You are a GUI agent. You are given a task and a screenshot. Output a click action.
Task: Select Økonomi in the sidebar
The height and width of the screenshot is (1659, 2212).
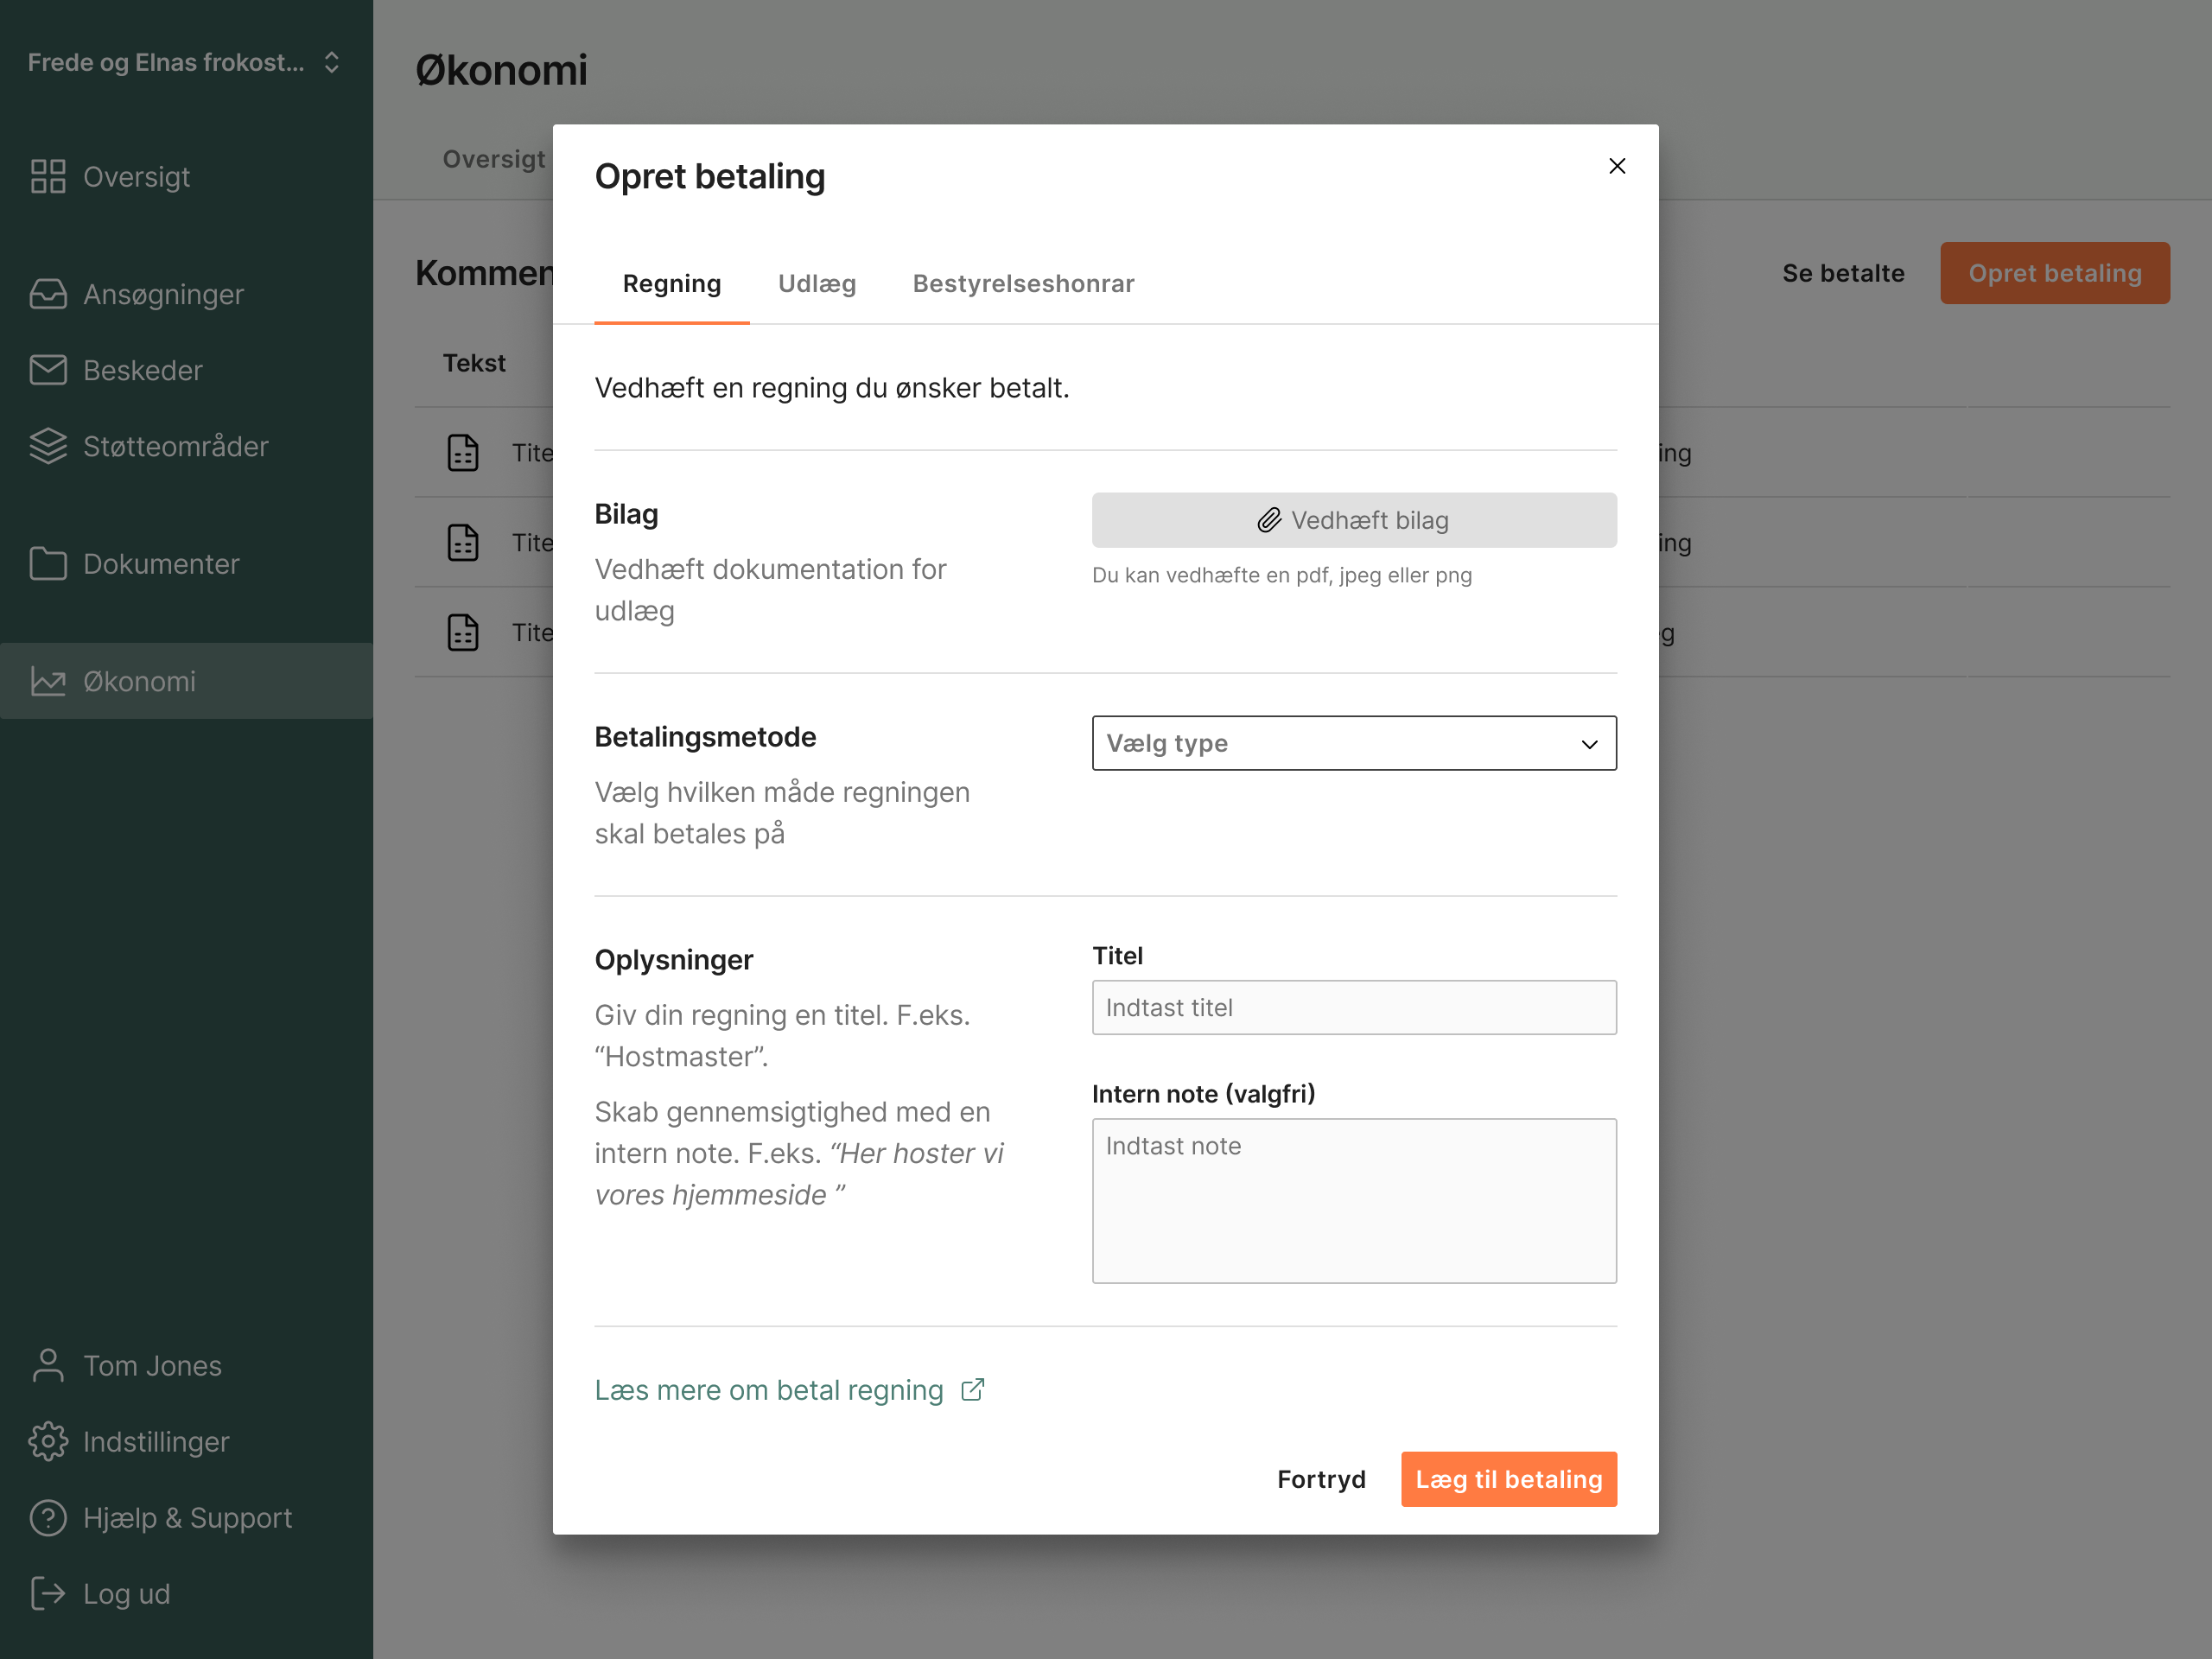click(x=139, y=681)
